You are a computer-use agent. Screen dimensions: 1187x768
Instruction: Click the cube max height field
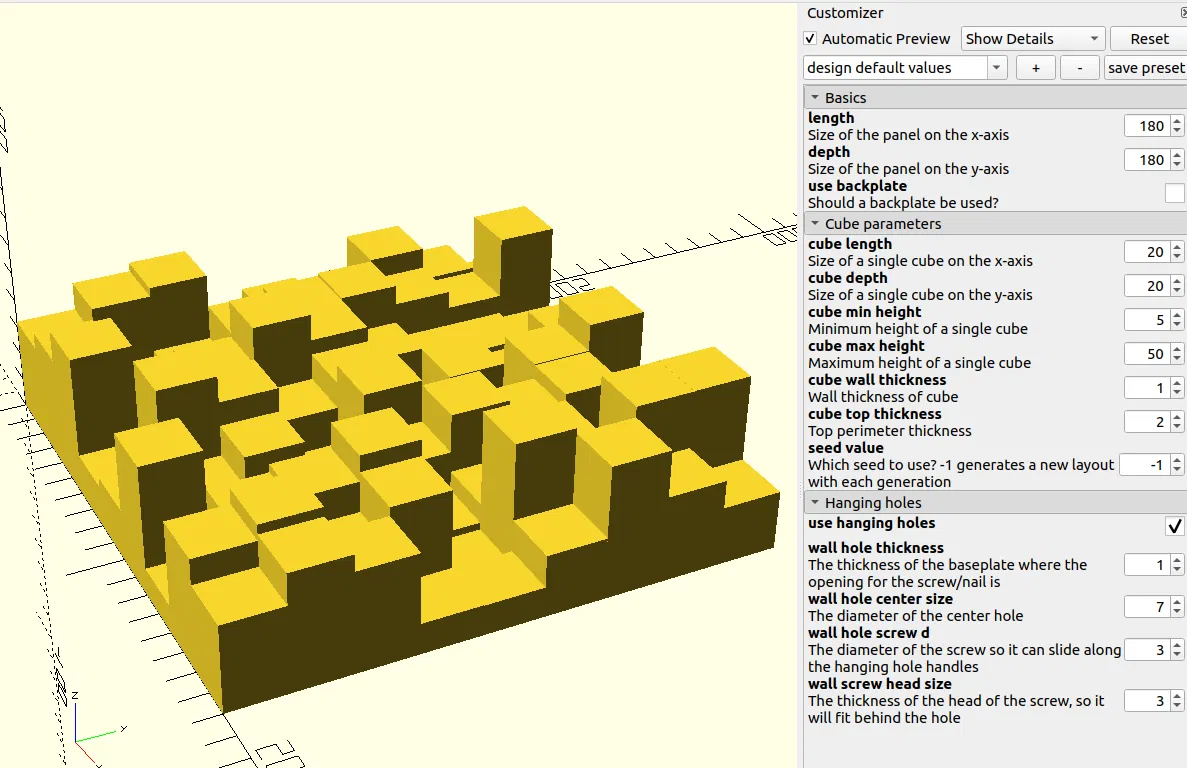(x=1146, y=354)
